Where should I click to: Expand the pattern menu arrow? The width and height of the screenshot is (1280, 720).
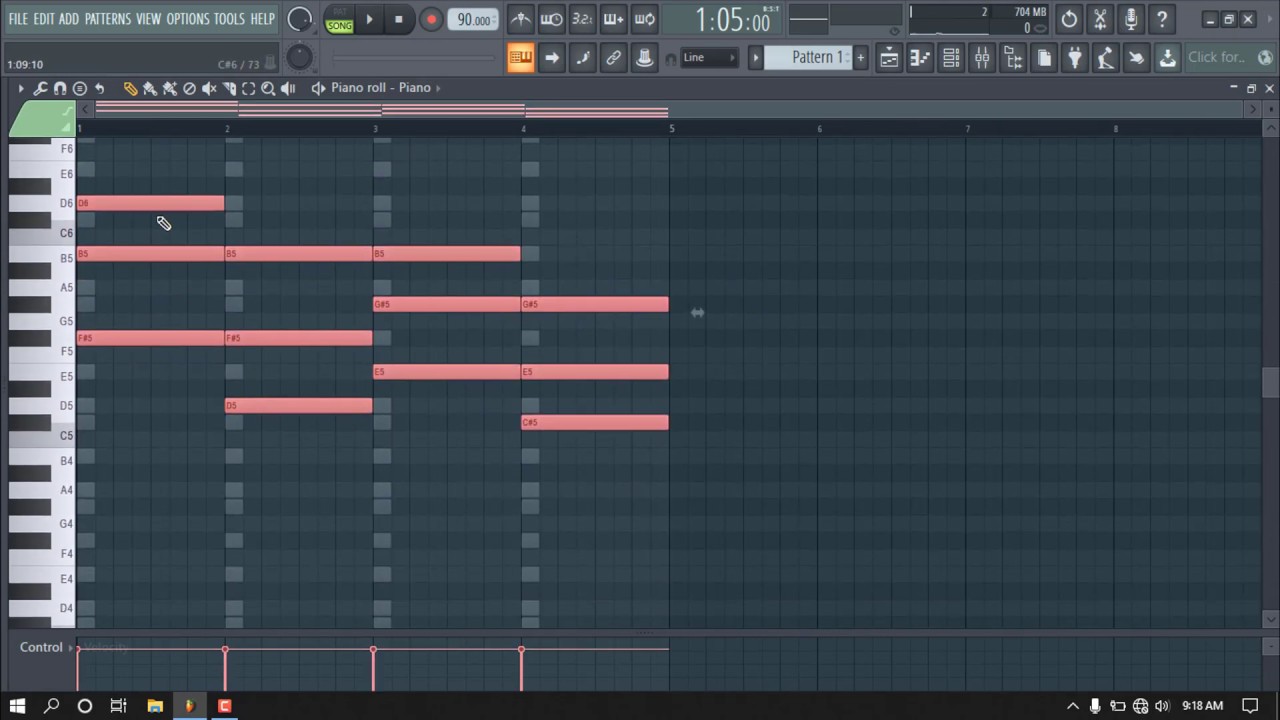756,57
